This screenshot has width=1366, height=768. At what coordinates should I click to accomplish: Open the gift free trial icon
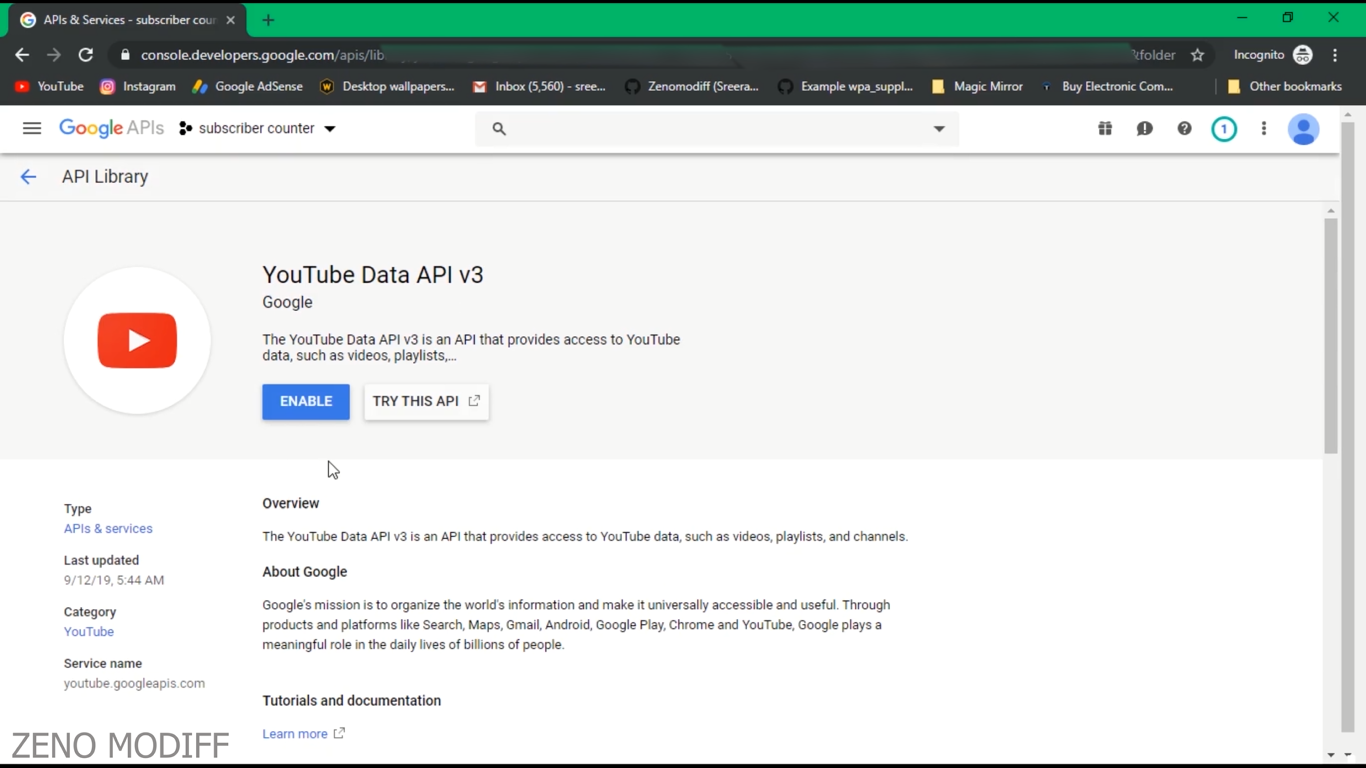click(1105, 129)
